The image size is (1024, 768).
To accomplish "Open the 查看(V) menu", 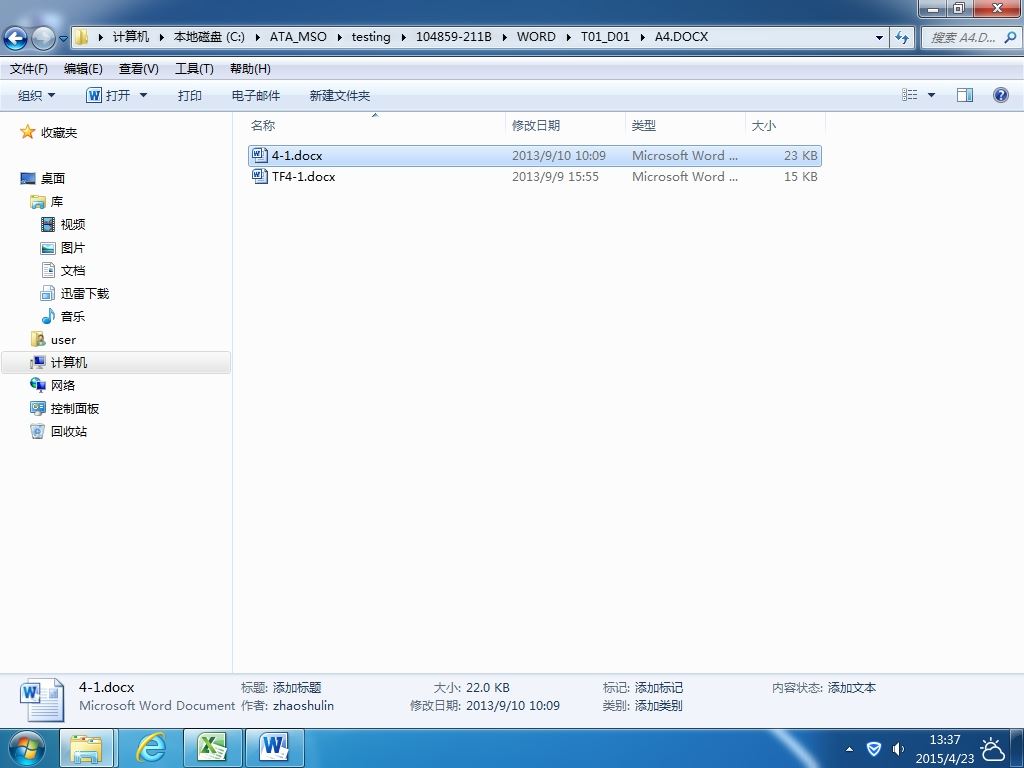I will point(138,69).
